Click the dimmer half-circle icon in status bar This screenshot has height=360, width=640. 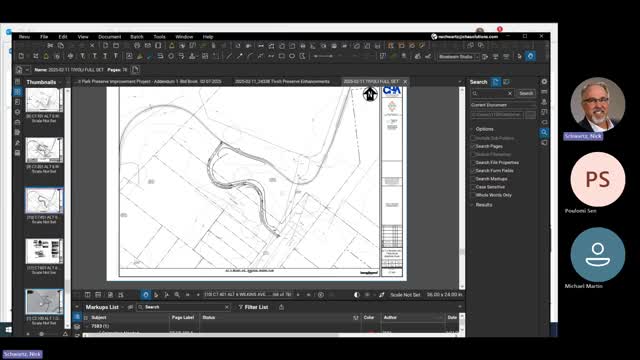(357, 295)
